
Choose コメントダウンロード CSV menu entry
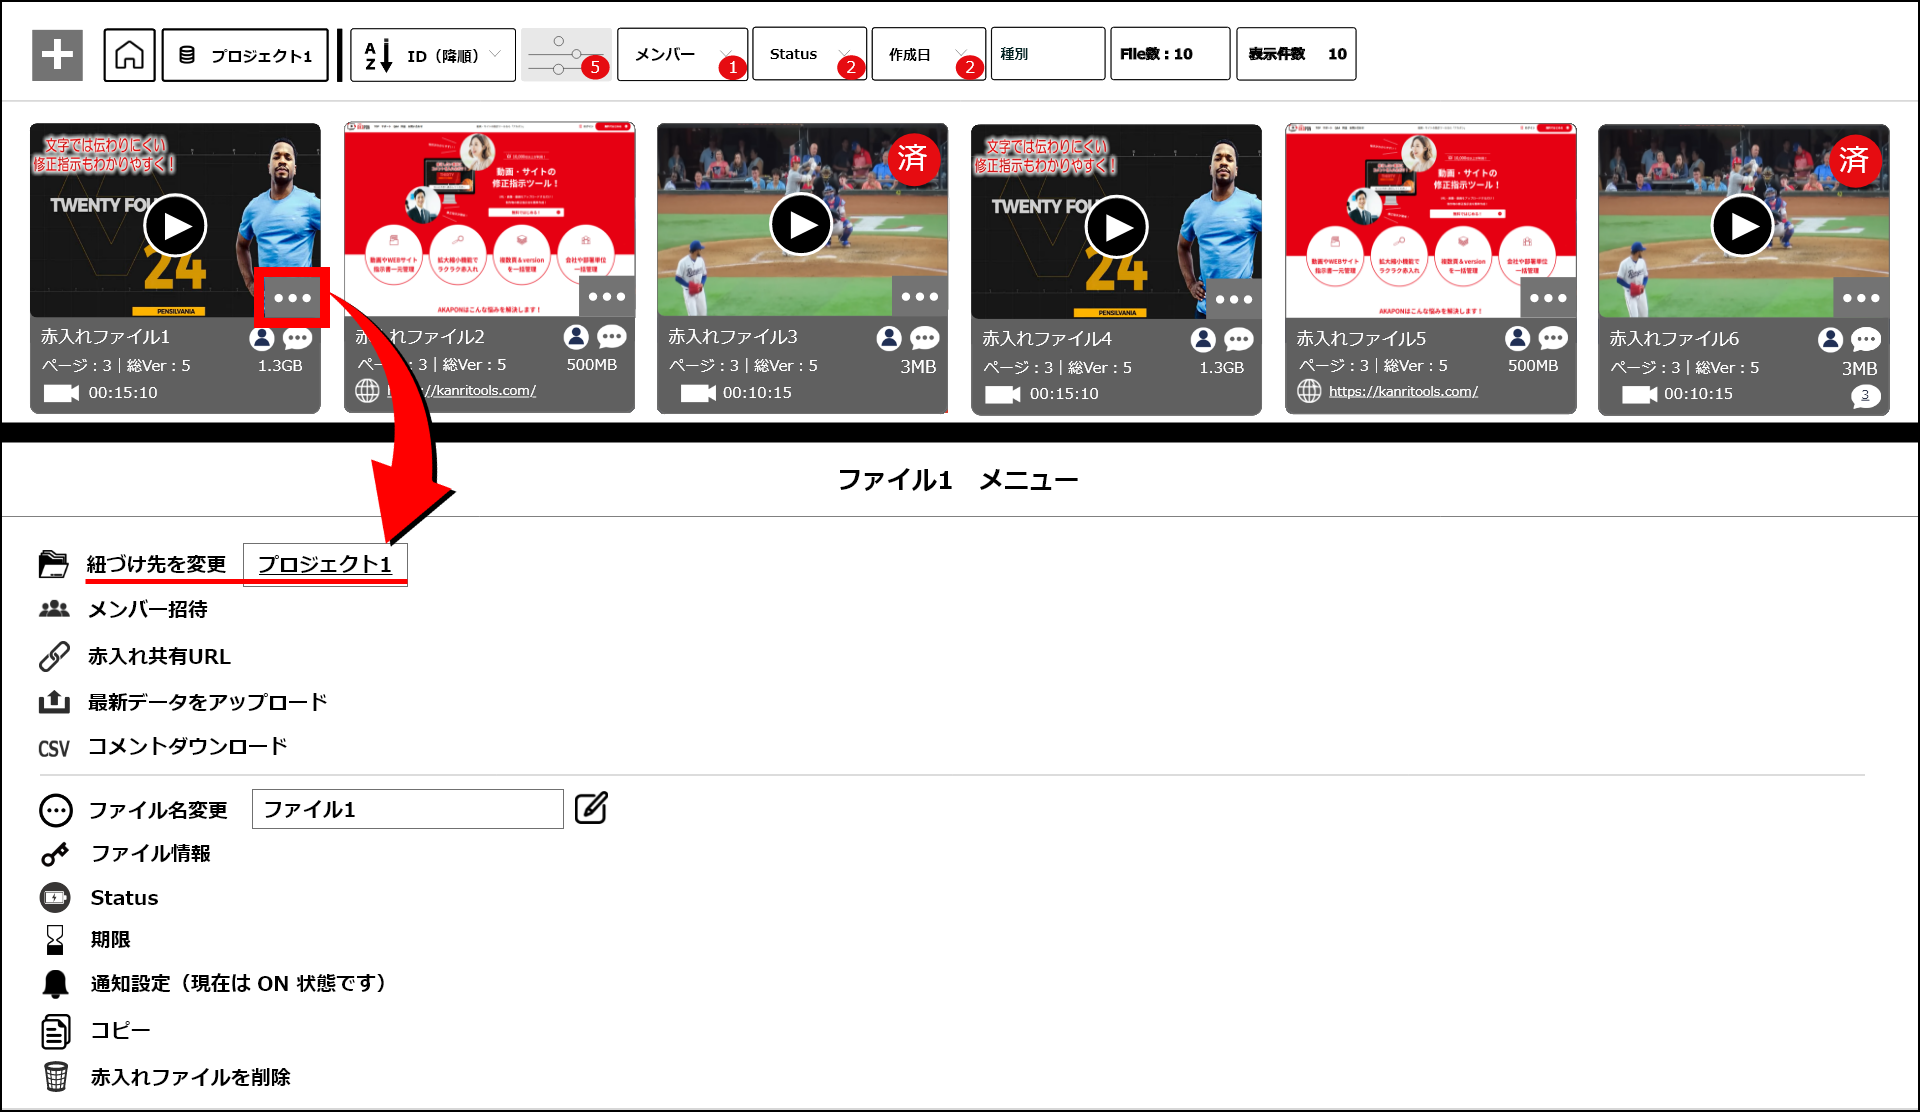tap(187, 746)
